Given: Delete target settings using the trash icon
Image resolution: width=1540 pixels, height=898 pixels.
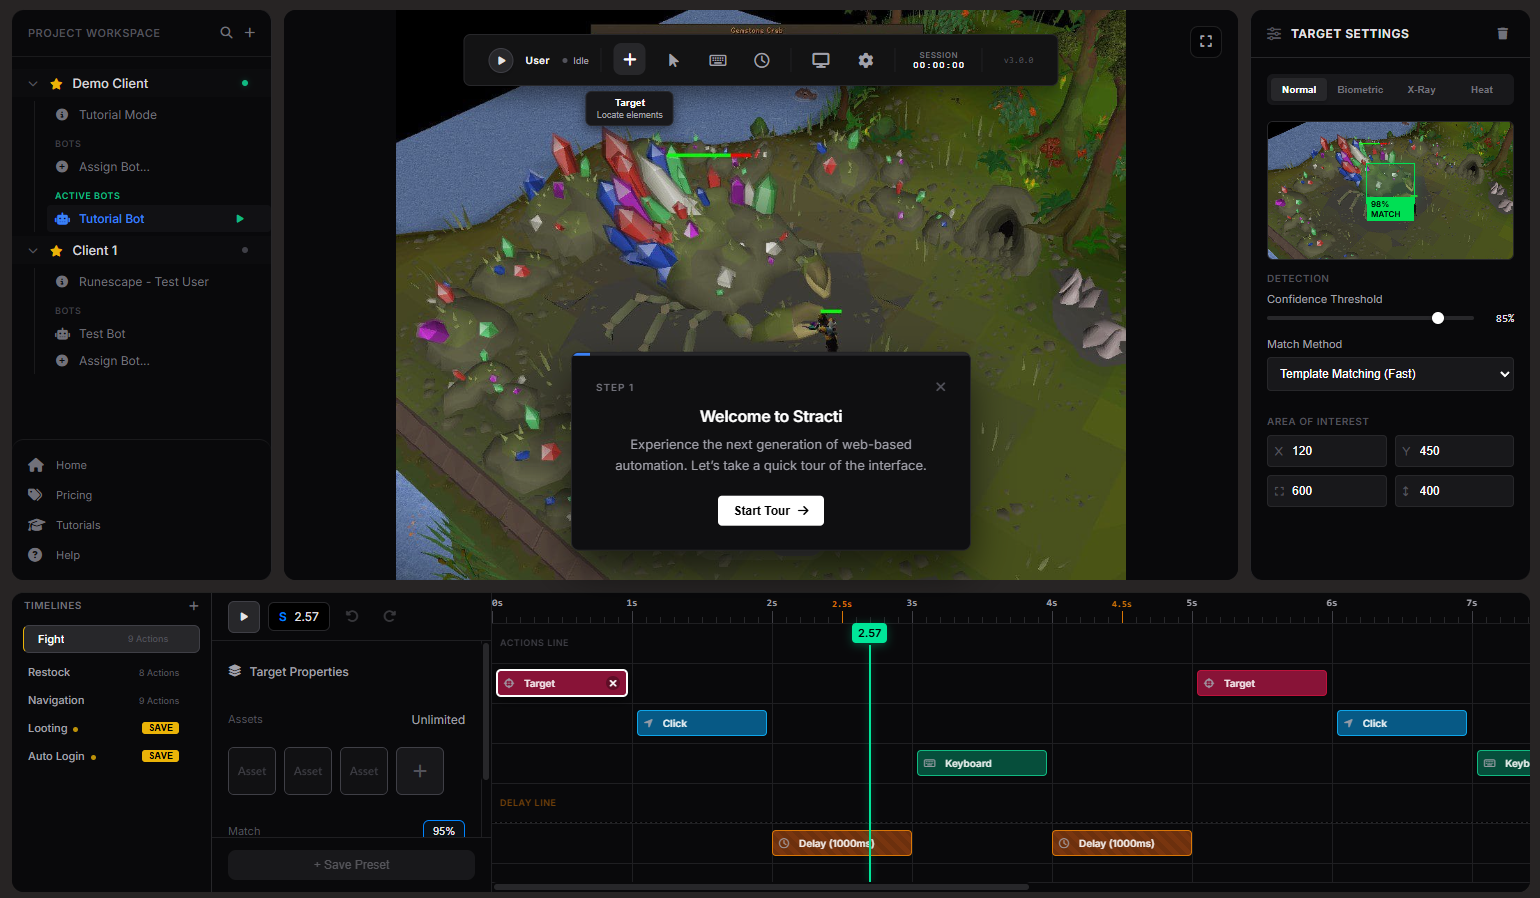Looking at the screenshot, I should 1503,33.
